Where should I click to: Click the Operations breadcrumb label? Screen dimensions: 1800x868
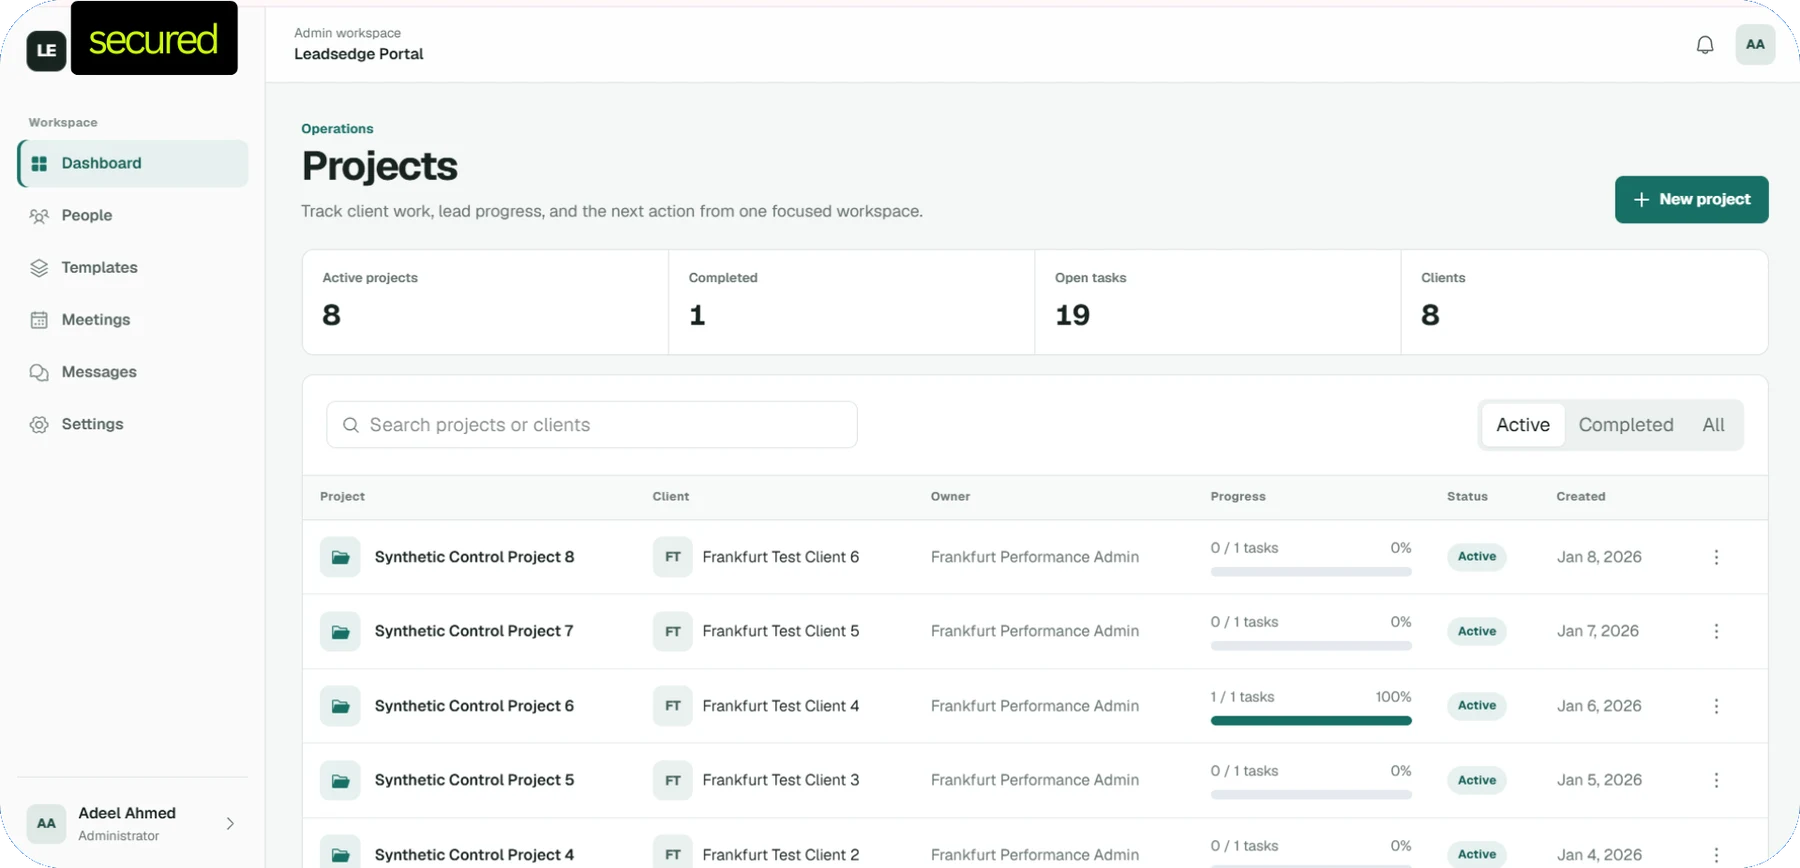click(x=337, y=129)
